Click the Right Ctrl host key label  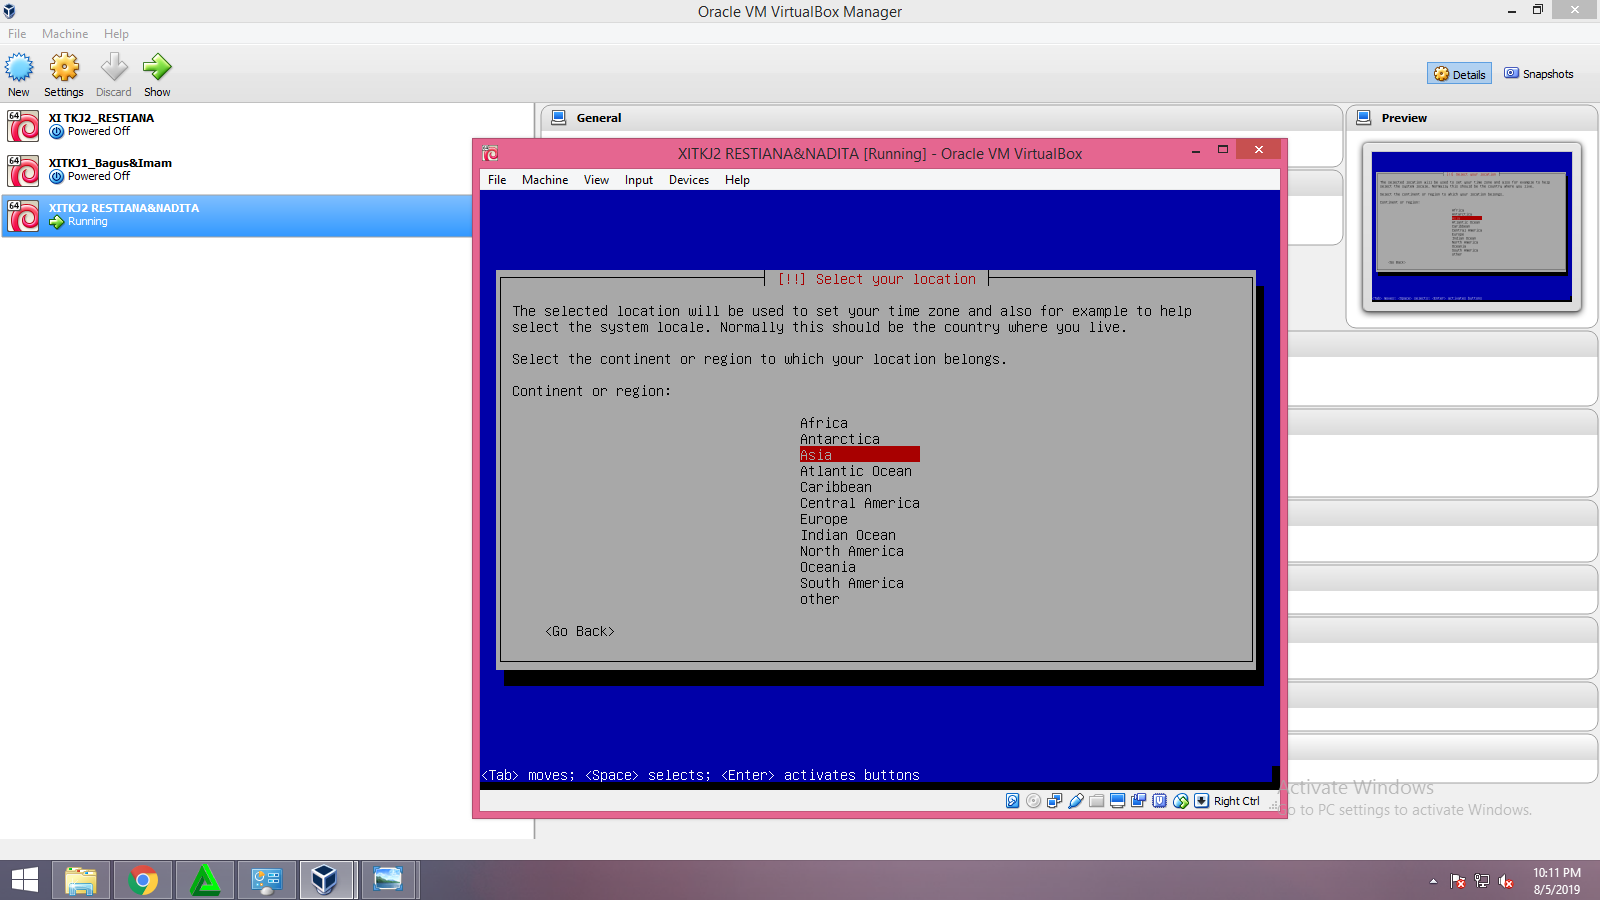pos(1237,801)
